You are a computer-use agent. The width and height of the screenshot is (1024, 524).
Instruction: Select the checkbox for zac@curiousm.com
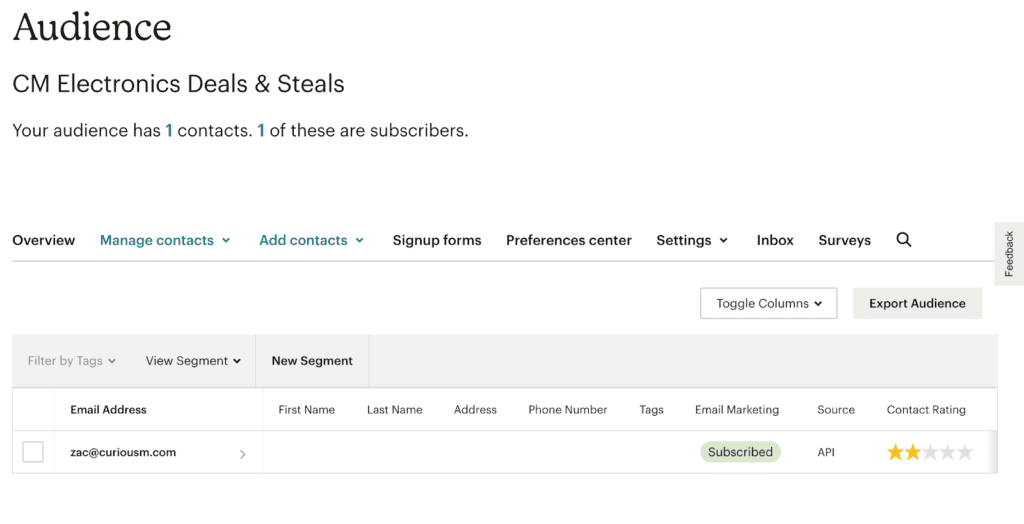(x=33, y=452)
